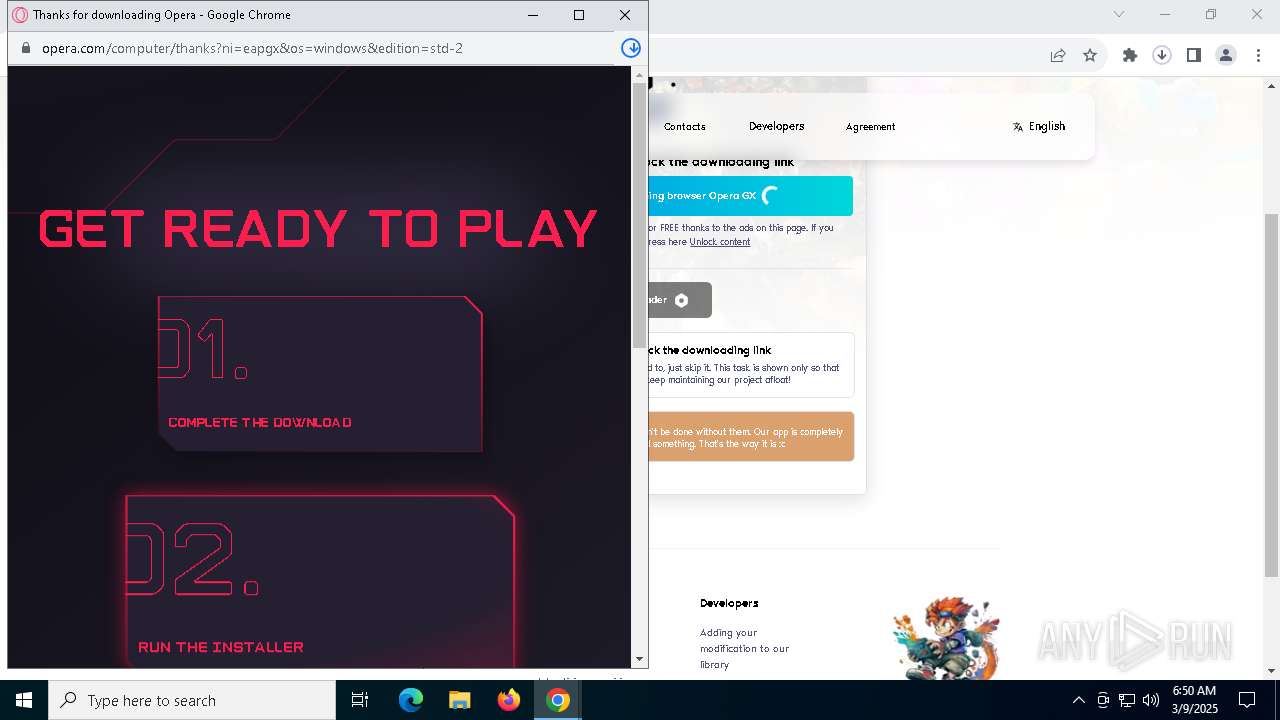Open Chrome downloads icon in toolbar

pos(1162,56)
